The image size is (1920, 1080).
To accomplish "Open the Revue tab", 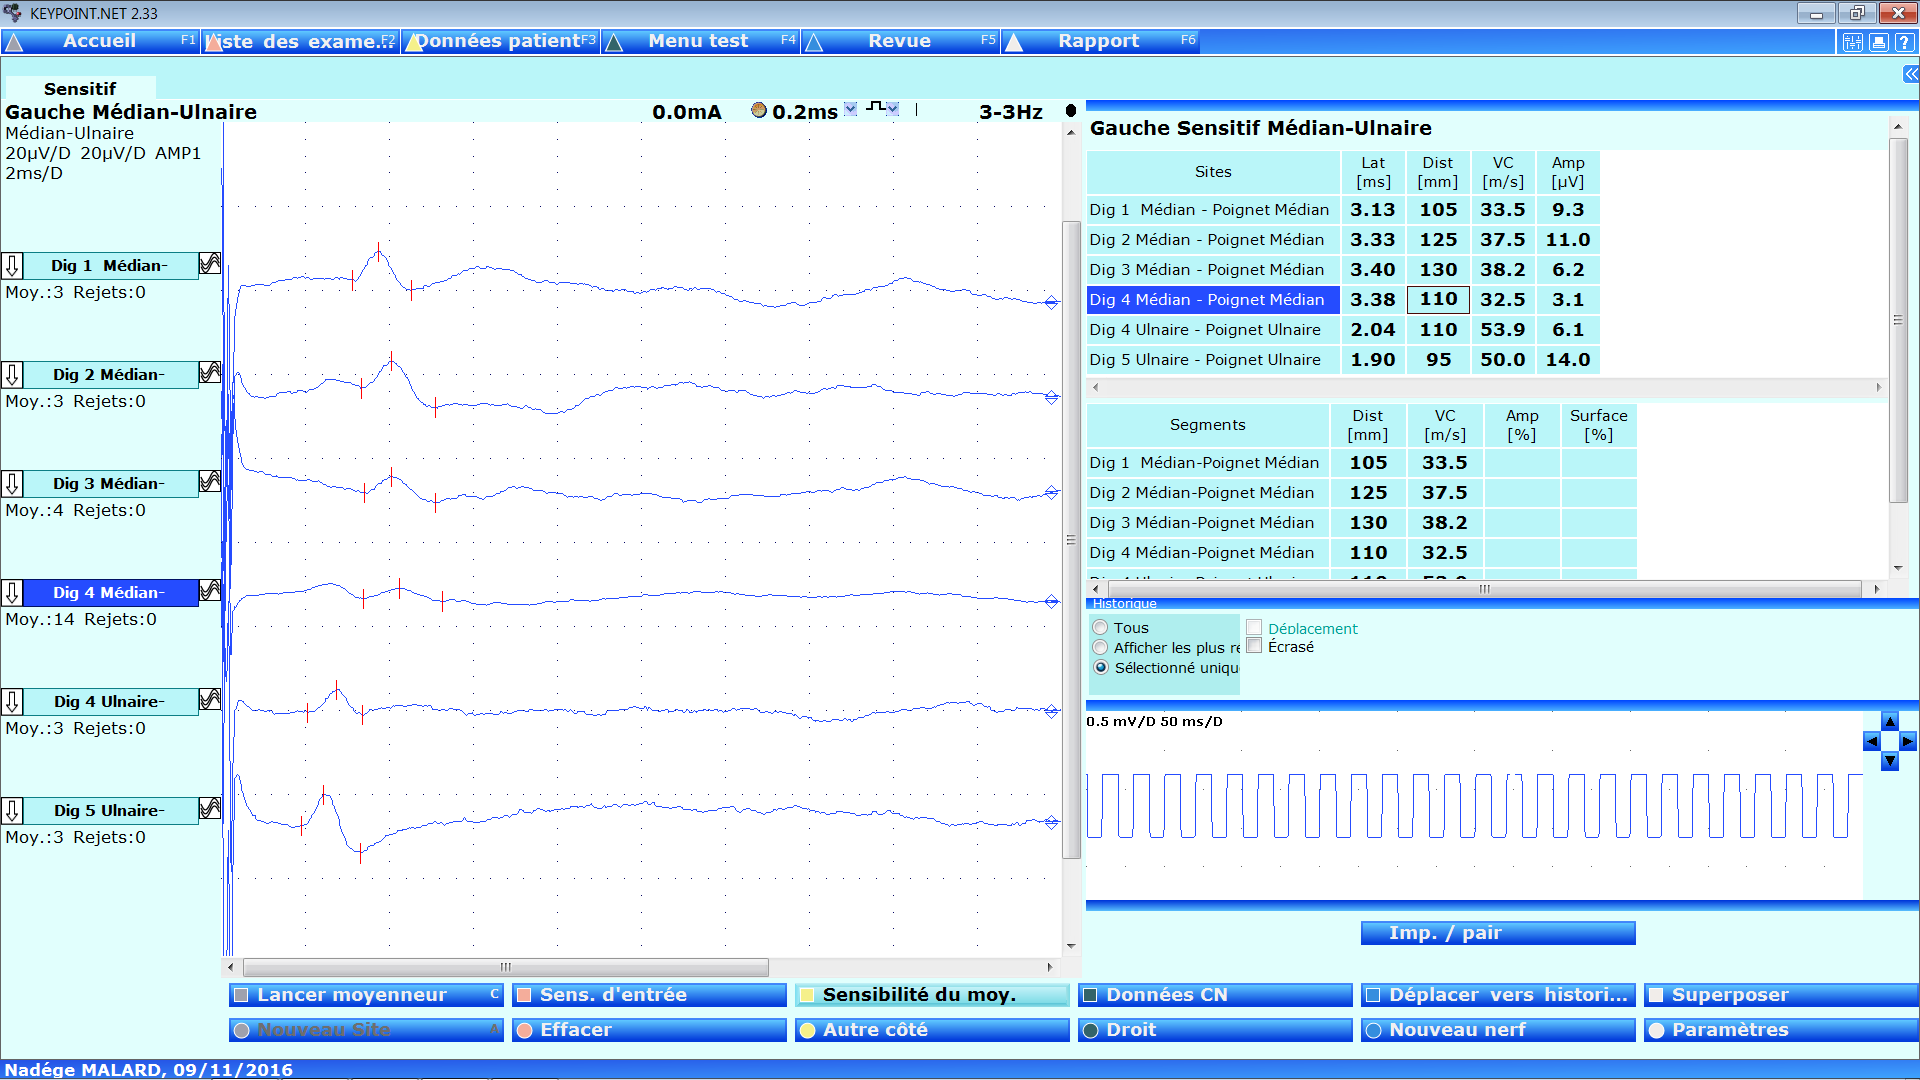I will (901, 41).
